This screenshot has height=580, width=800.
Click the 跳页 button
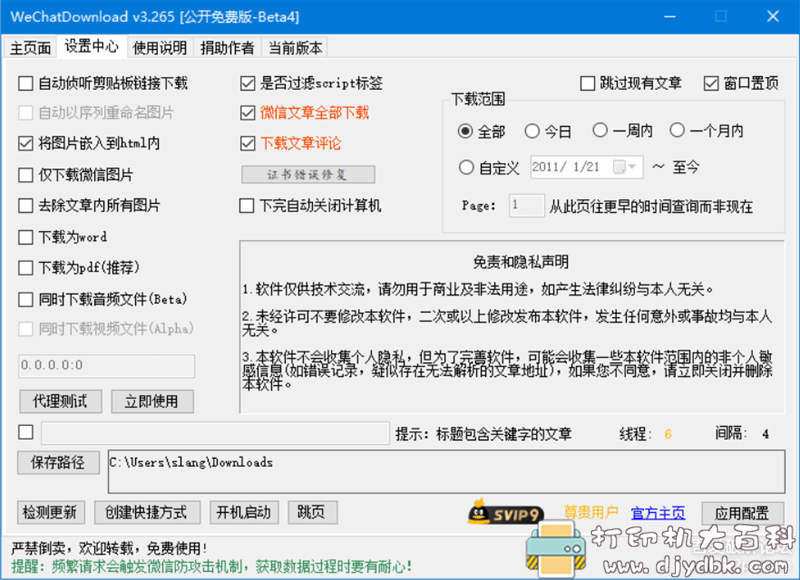point(312,512)
